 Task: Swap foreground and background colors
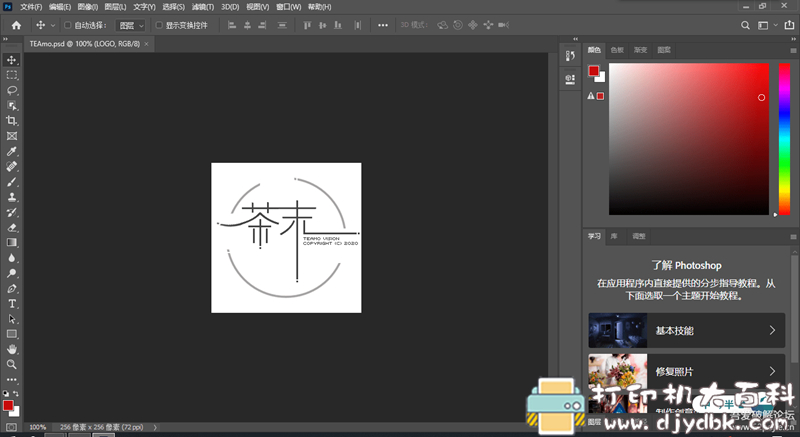coord(16,394)
